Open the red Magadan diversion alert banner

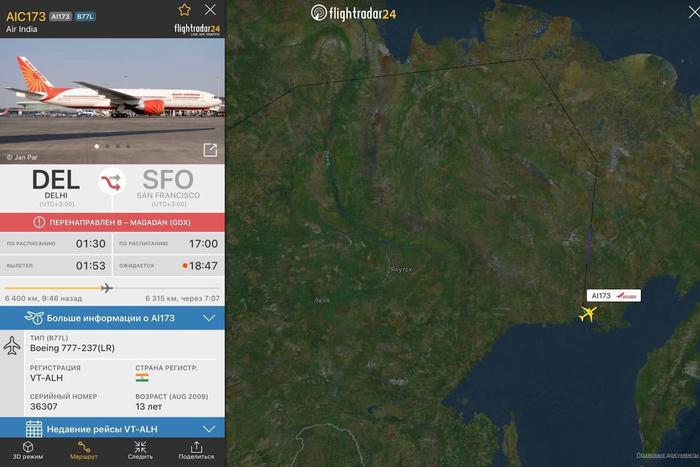pyautogui.click(x=112, y=222)
